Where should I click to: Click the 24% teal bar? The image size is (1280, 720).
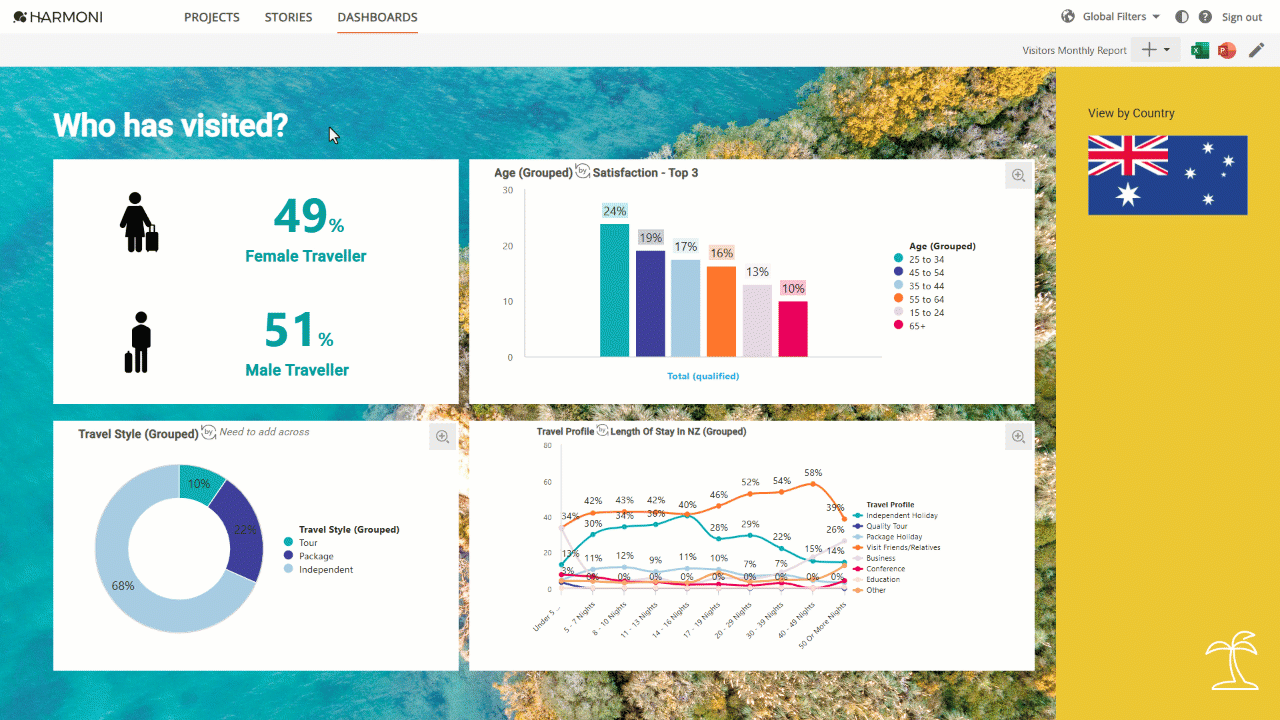(614, 290)
